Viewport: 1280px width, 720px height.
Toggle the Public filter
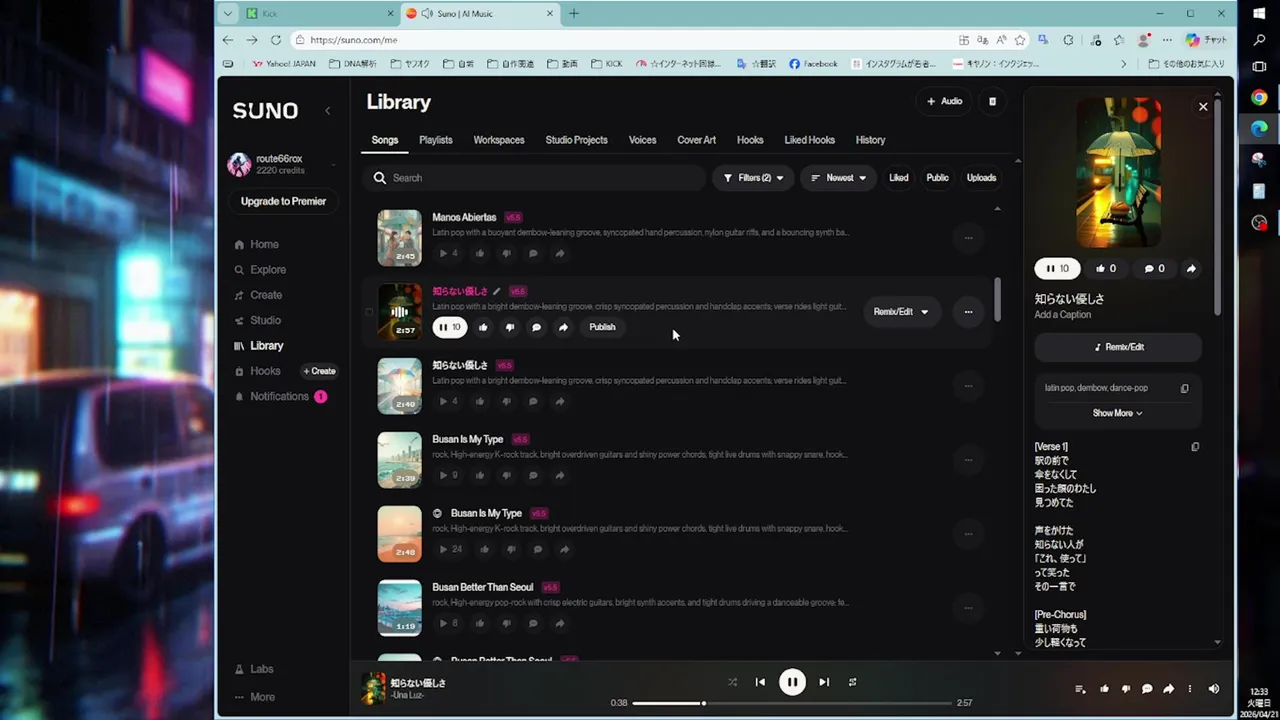[937, 178]
